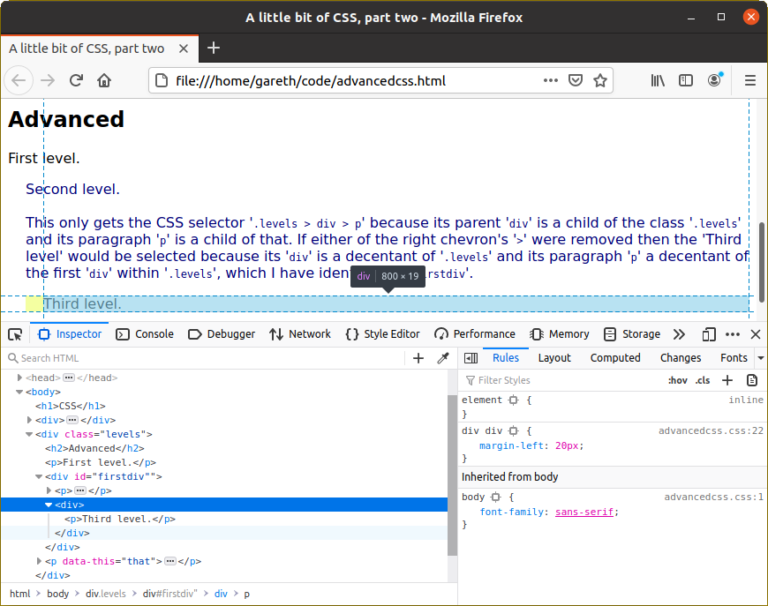Grab a color with the eyedropper
This screenshot has height=606, width=768.
[443, 358]
